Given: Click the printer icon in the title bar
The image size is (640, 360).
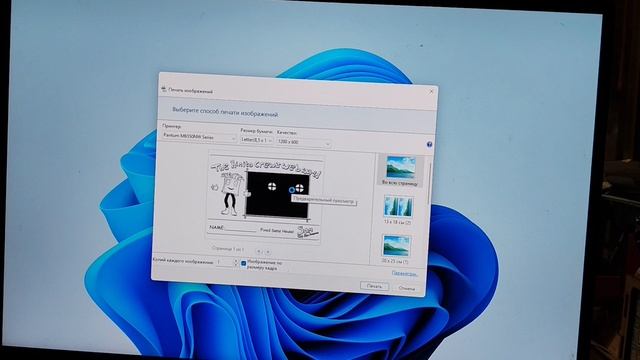Looking at the screenshot, I should click(164, 89).
